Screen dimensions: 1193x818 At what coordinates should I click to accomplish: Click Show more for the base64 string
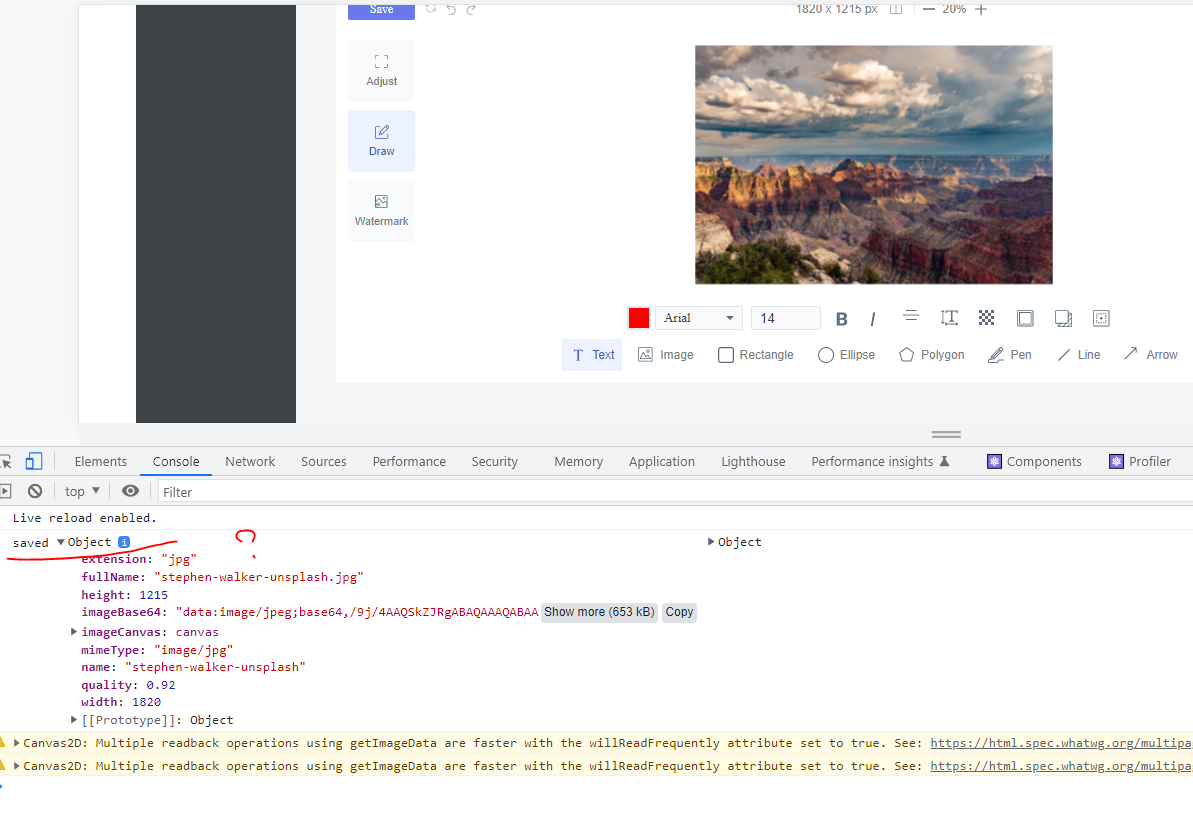pyautogui.click(x=599, y=612)
